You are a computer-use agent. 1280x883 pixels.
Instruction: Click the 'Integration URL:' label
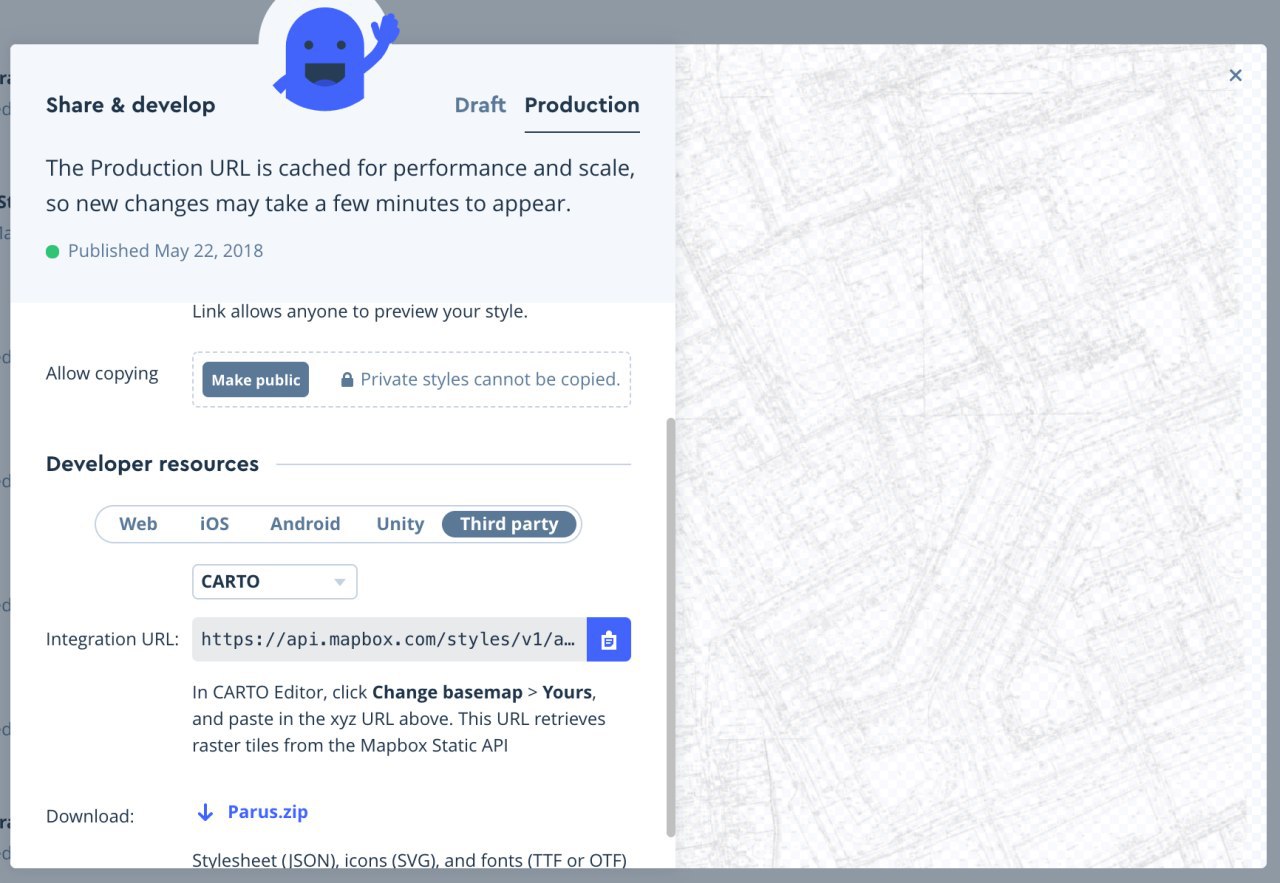point(112,639)
